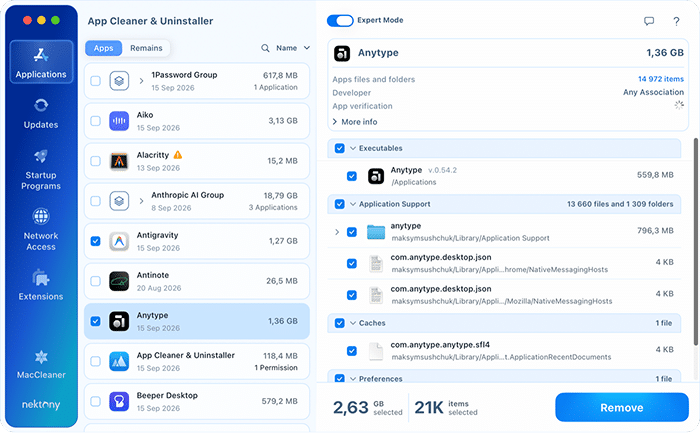This screenshot has height=433, width=700.
Task: Open the 14 972 items link
Action: coord(661,79)
